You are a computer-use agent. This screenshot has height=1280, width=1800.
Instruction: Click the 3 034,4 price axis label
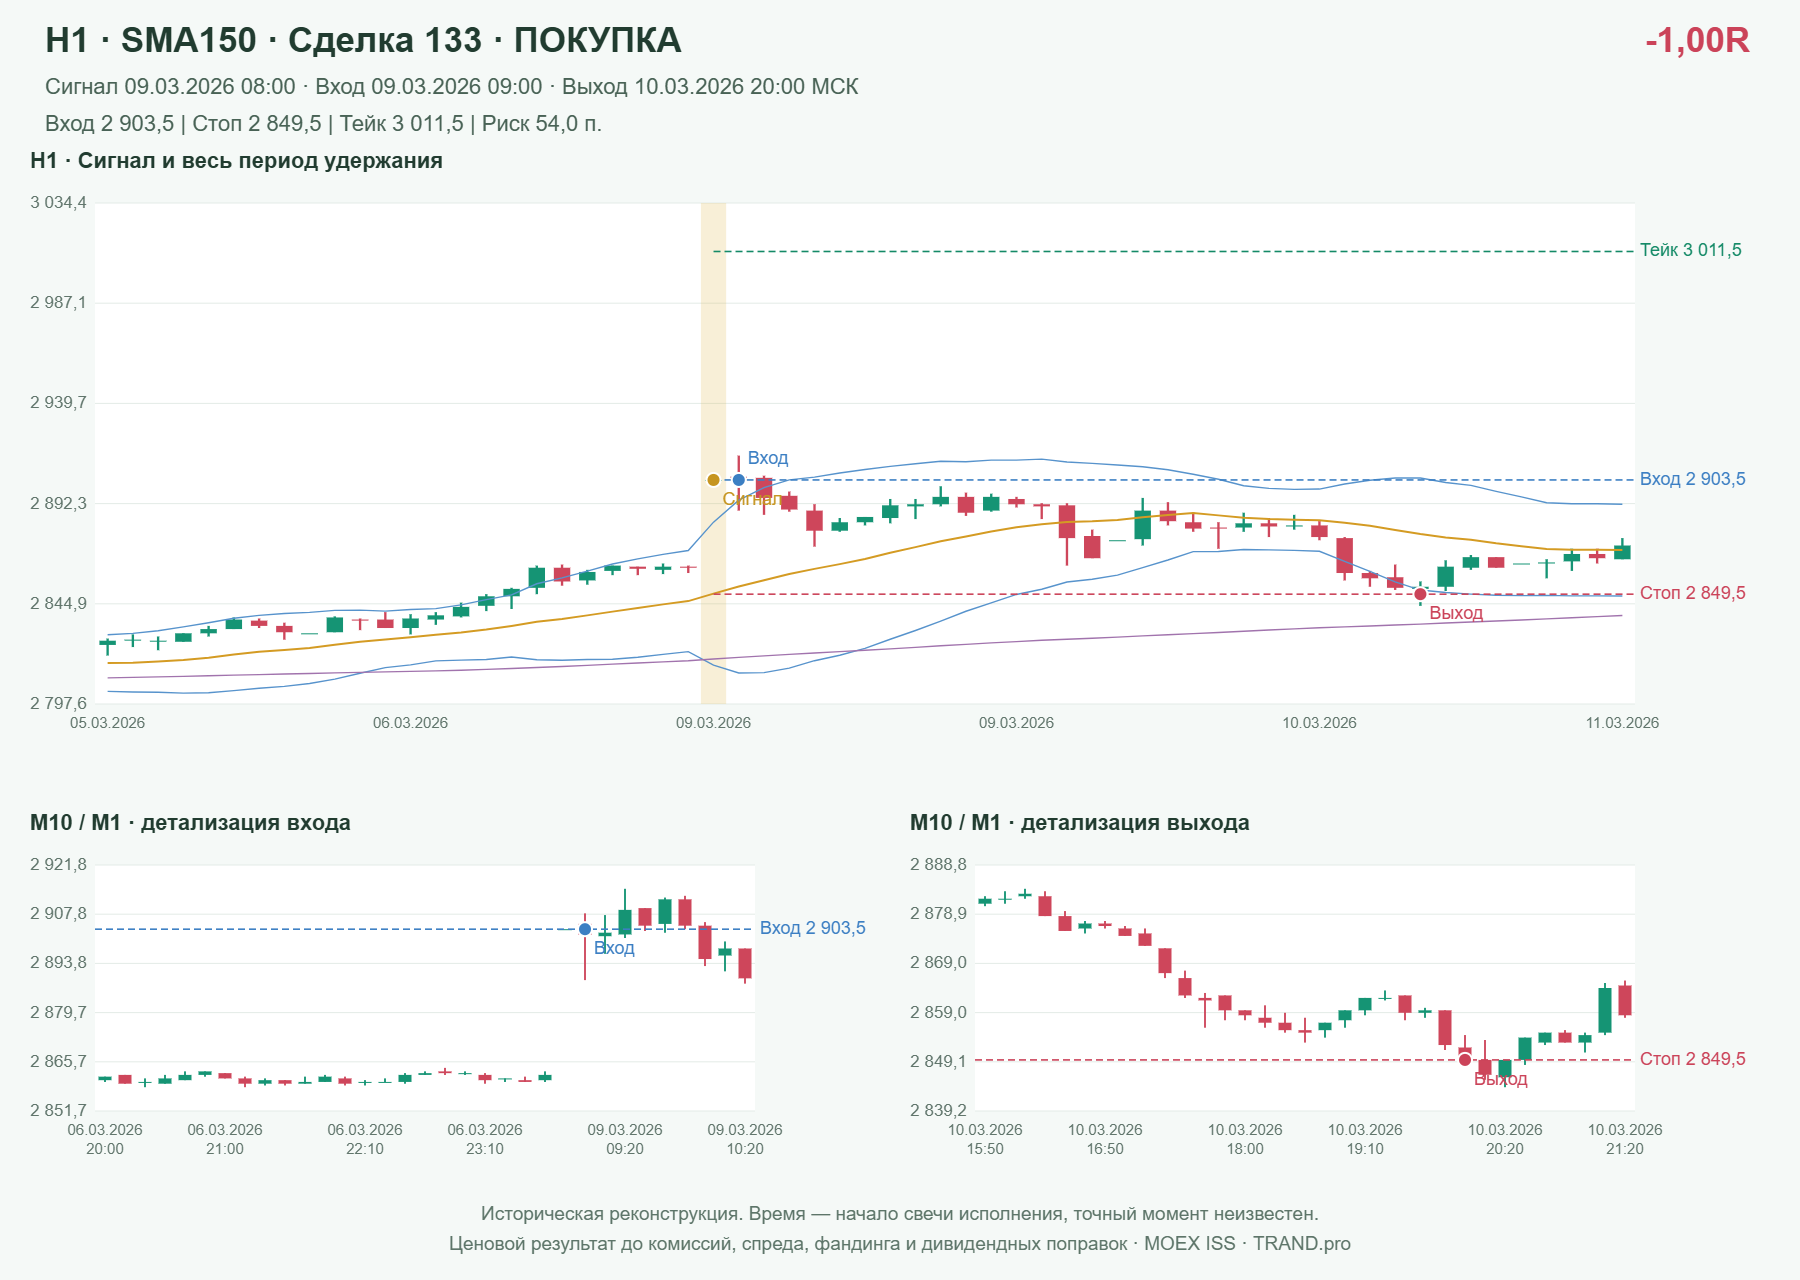coord(58,203)
